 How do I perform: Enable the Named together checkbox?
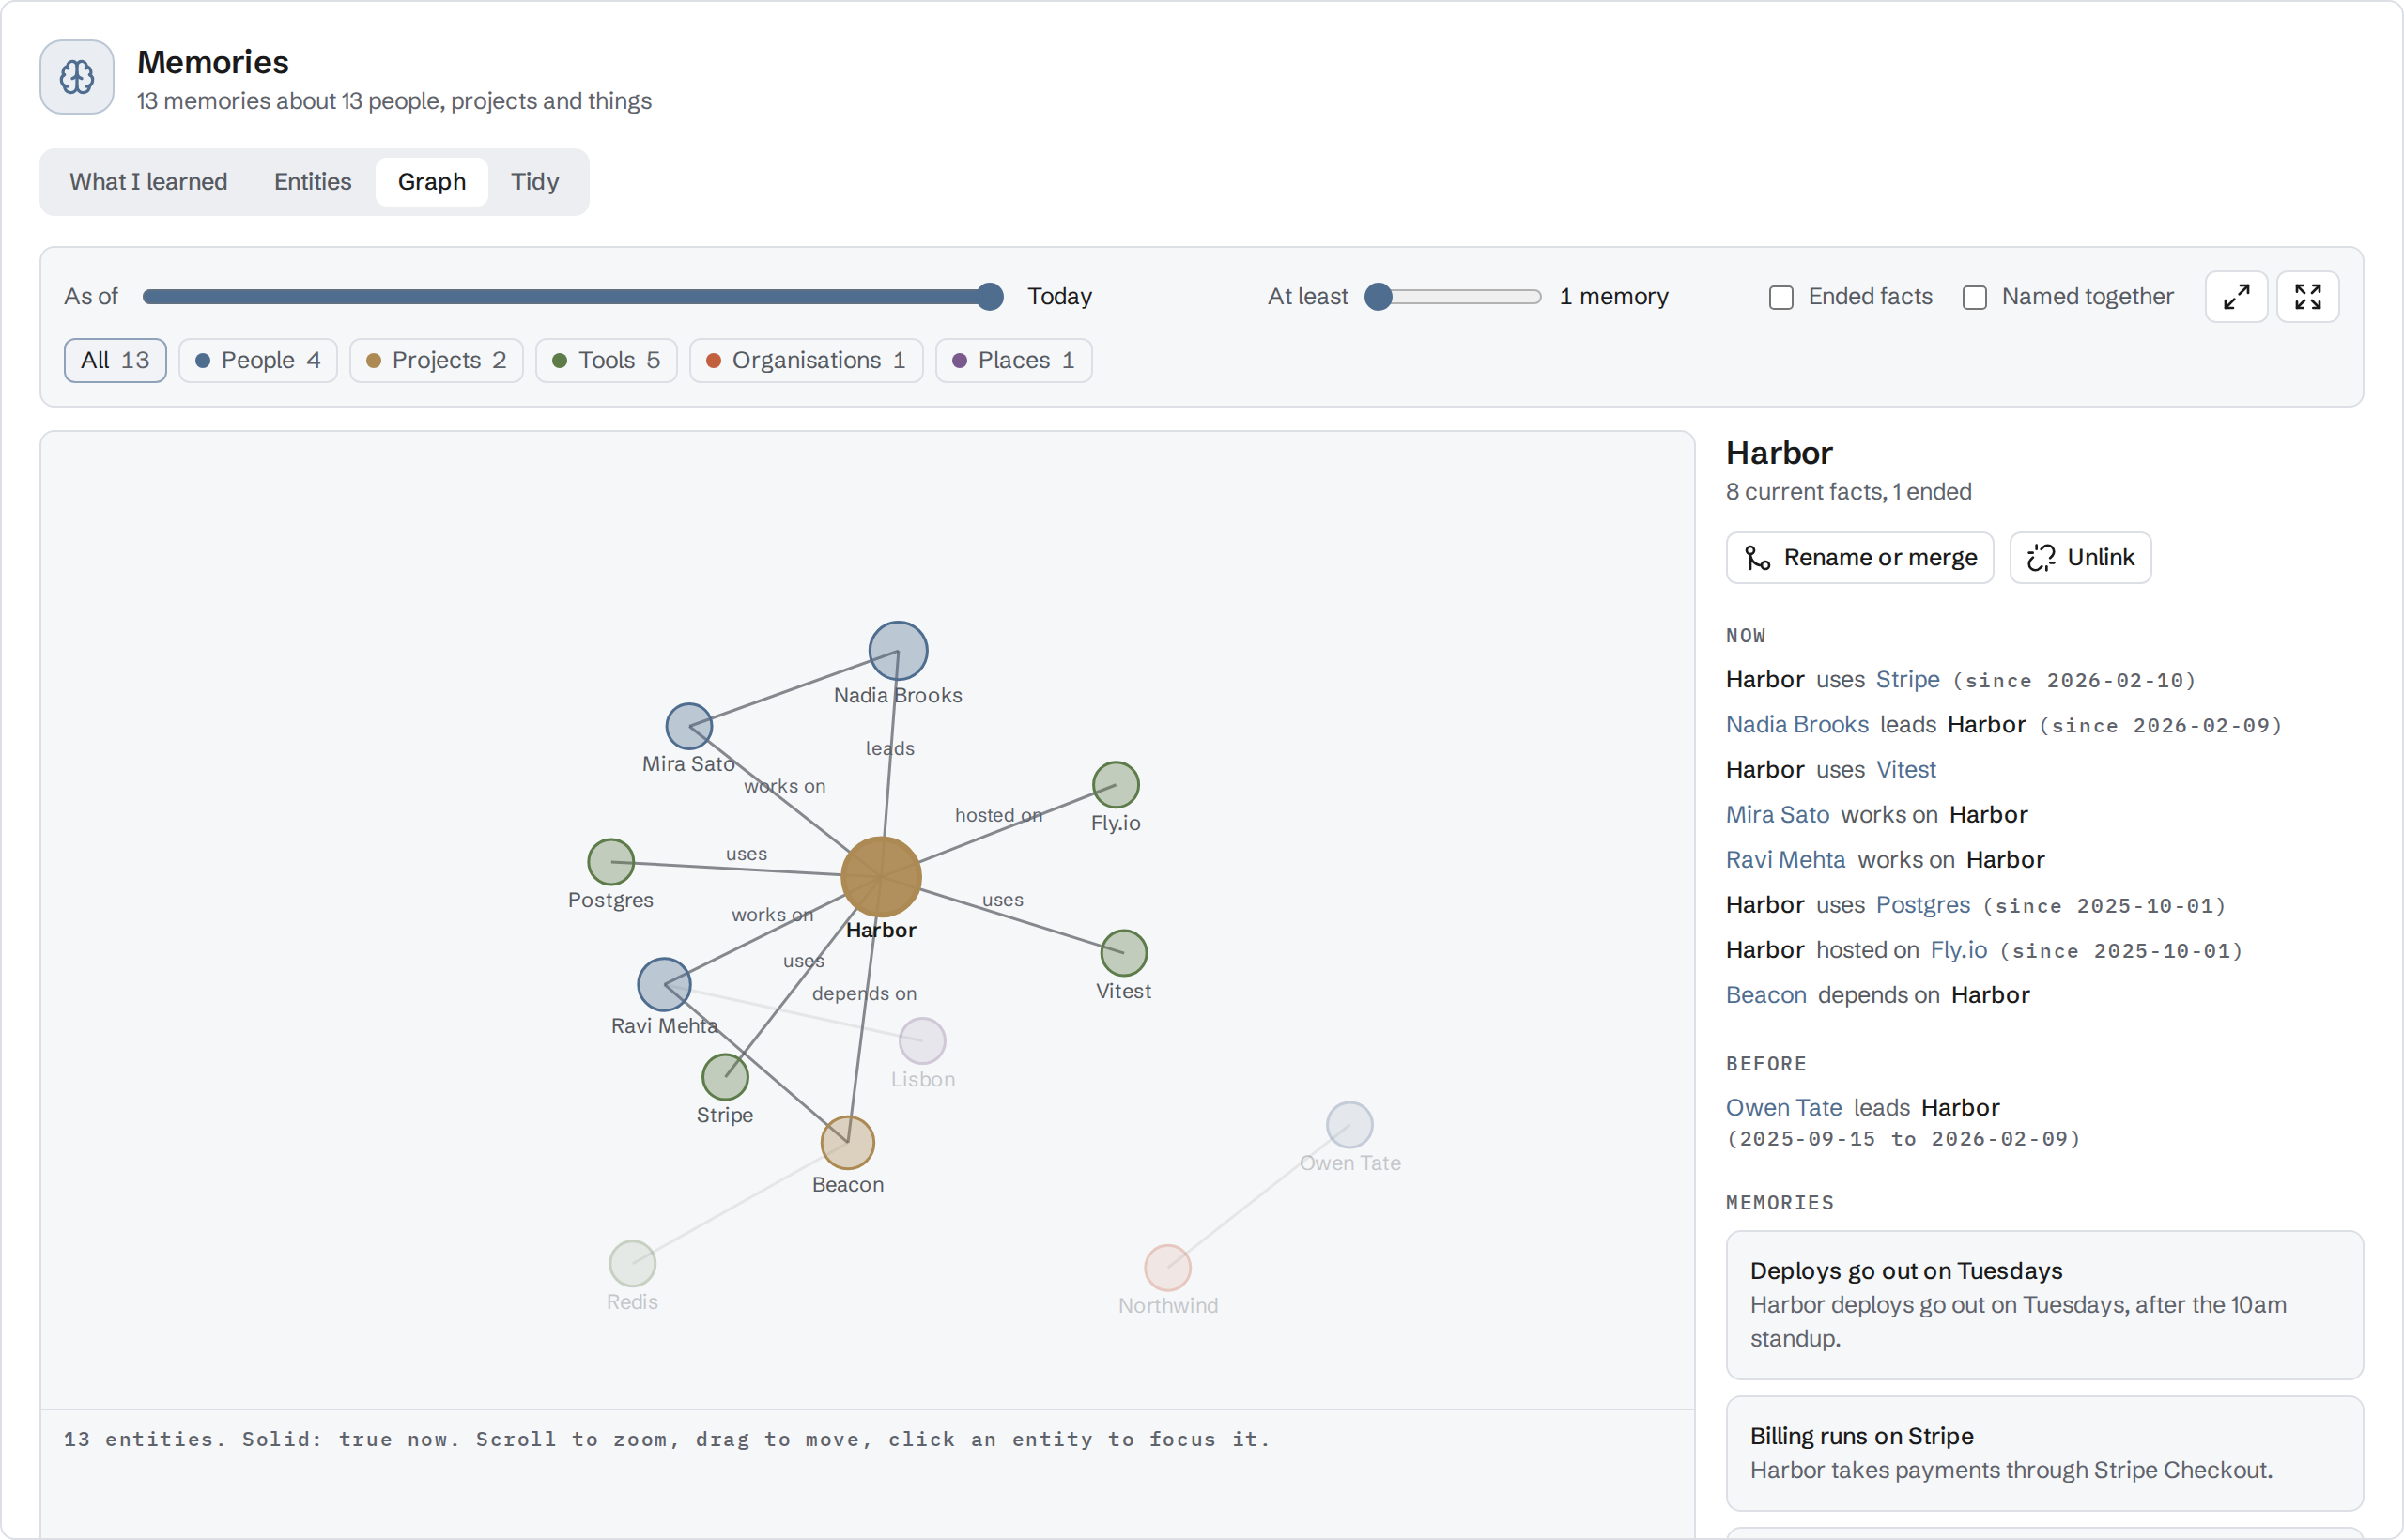coord(1975,298)
